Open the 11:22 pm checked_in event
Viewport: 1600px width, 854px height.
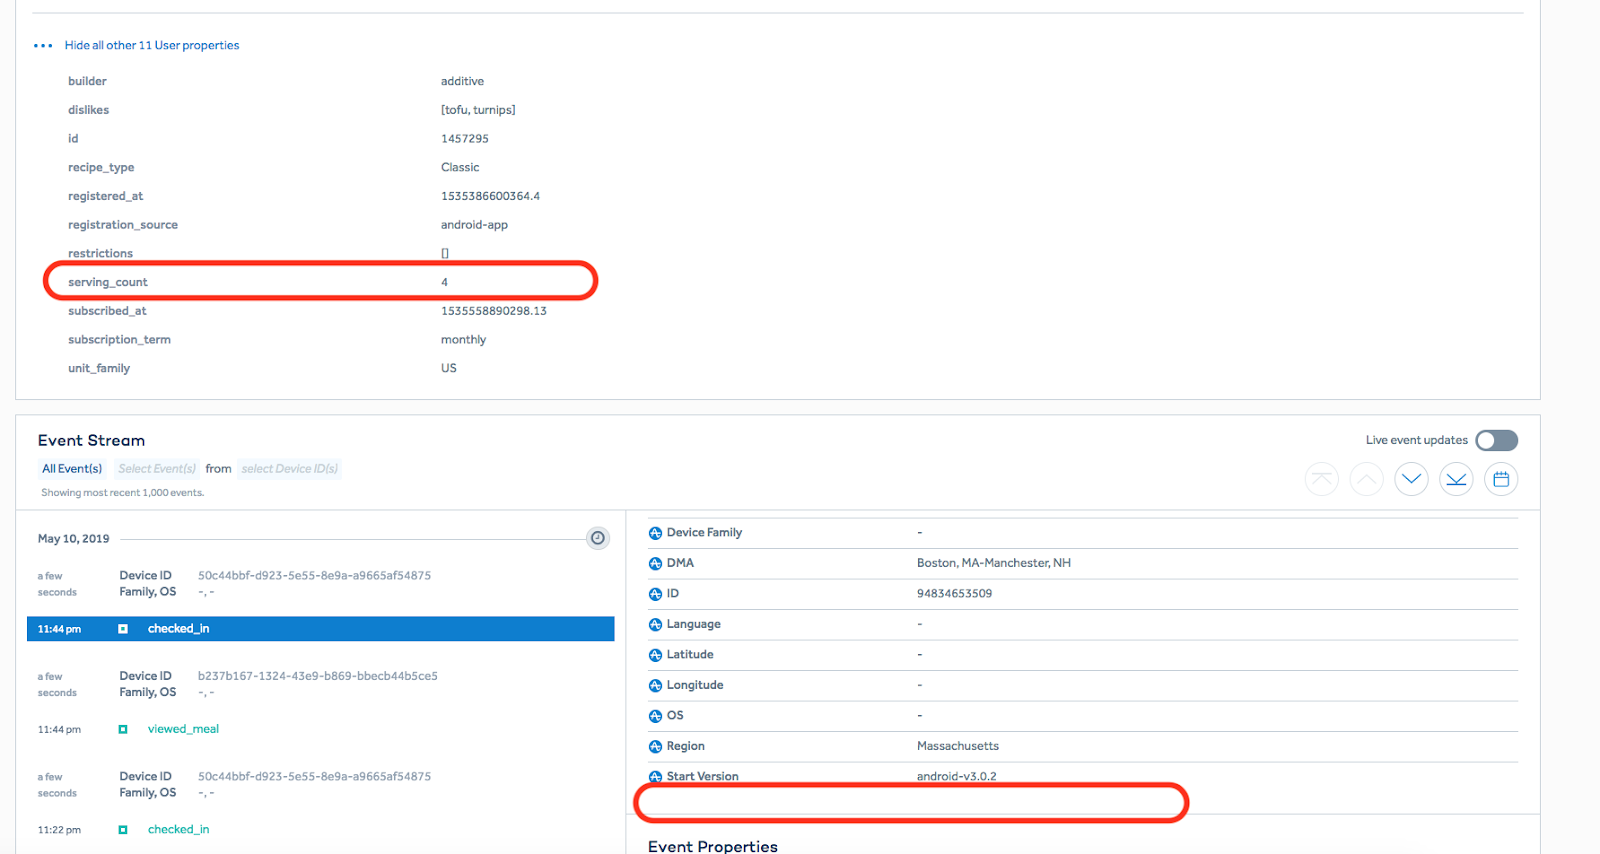pyautogui.click(x=178, y=829)
